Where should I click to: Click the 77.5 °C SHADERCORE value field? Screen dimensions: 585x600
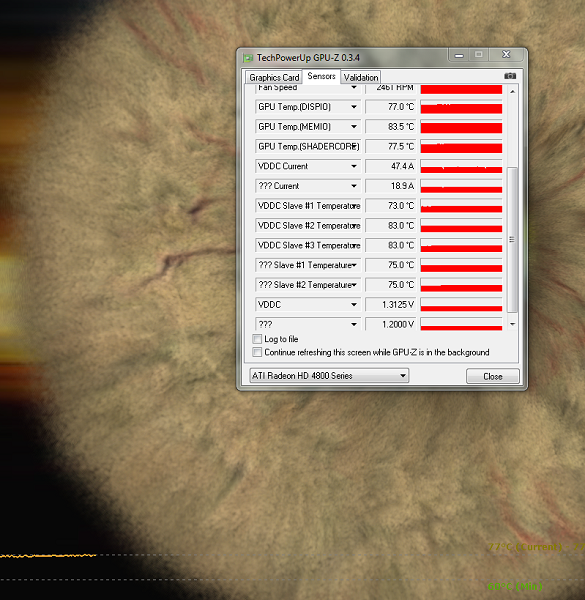(x=391, y=147)
